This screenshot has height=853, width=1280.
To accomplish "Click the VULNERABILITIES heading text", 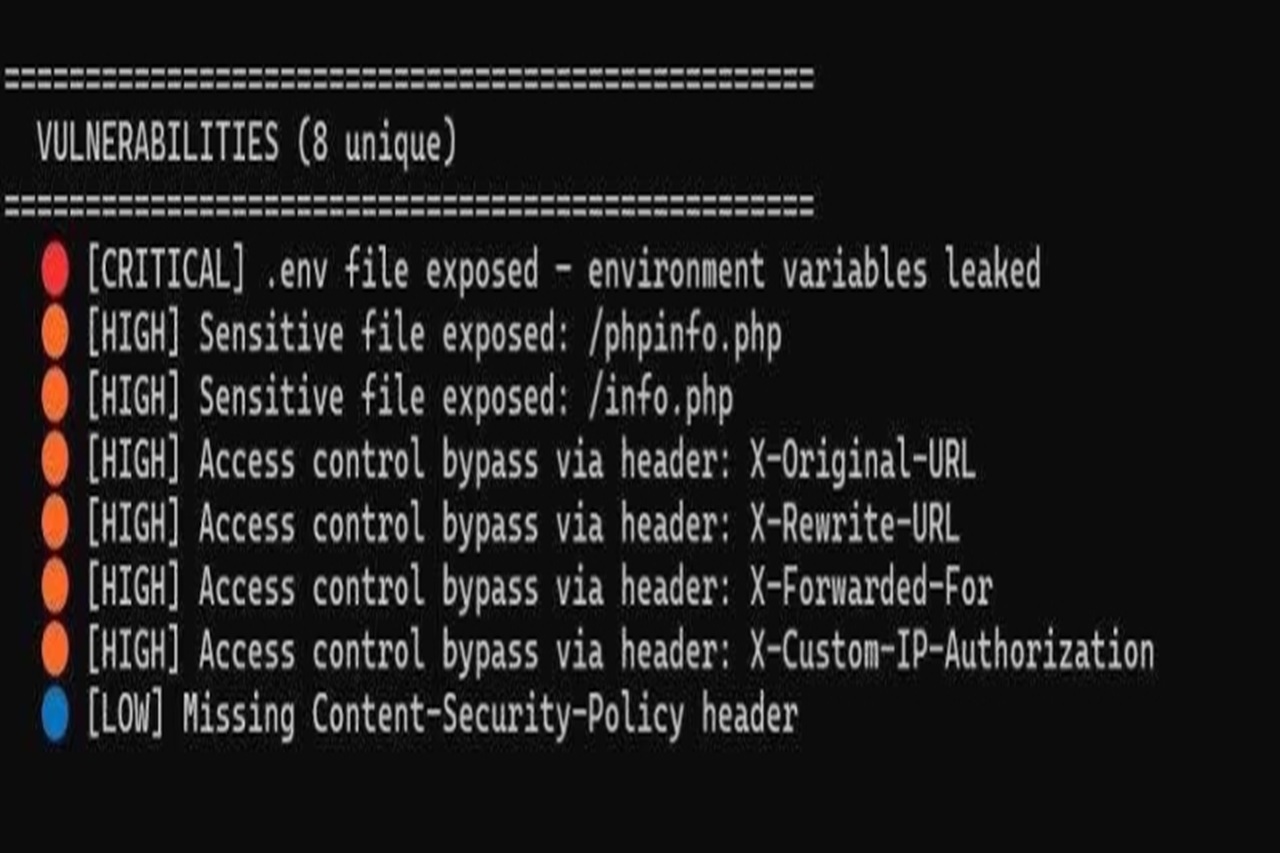I will click(157, 144).
